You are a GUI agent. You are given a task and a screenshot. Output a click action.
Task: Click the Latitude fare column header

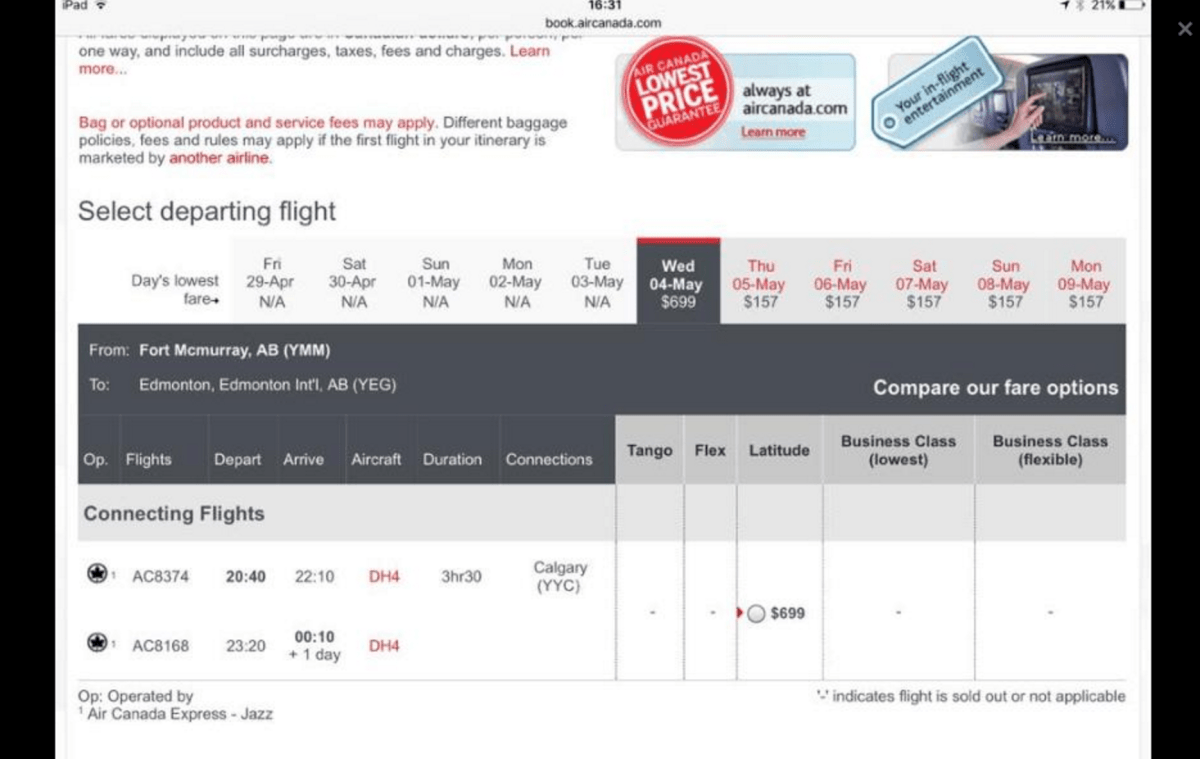point(779,451)
